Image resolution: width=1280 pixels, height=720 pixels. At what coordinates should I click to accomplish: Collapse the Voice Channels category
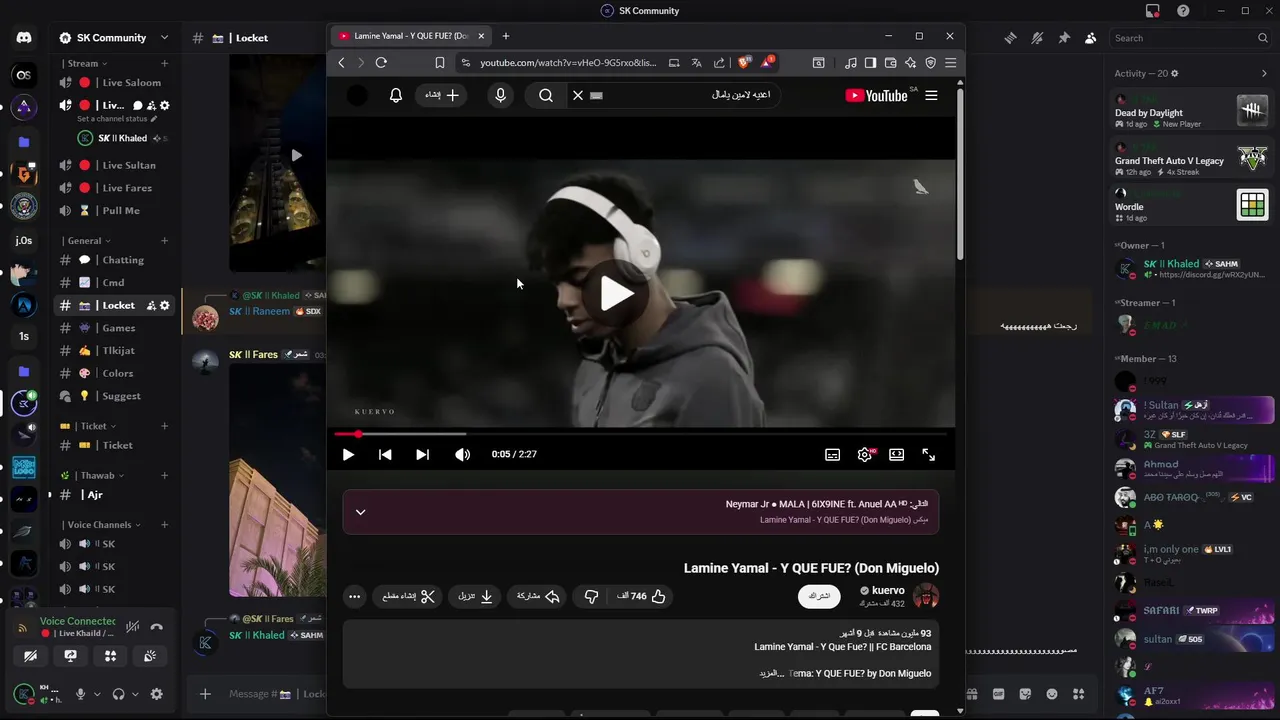pyautogui.click(x=102, y=525)
